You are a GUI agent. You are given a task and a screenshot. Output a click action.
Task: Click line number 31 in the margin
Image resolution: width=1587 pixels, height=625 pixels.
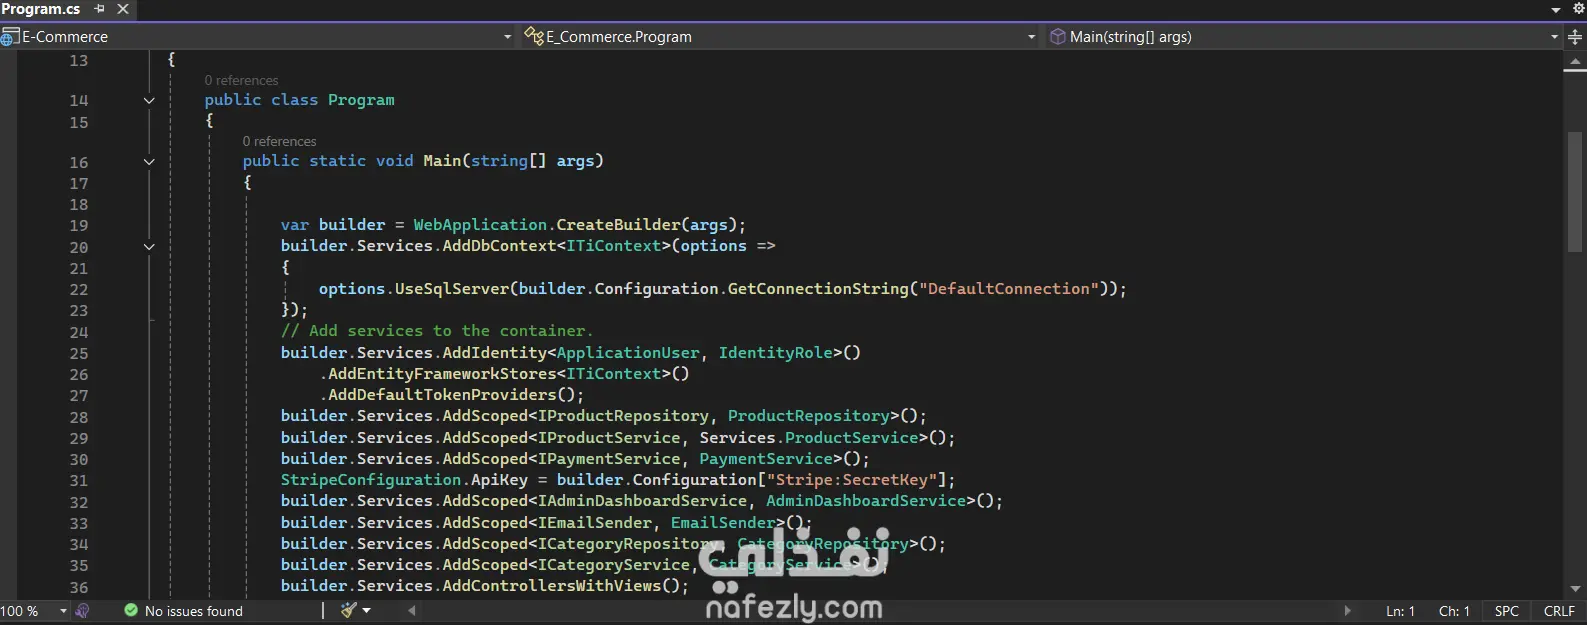pyautogui.click(x=79, y=481)
